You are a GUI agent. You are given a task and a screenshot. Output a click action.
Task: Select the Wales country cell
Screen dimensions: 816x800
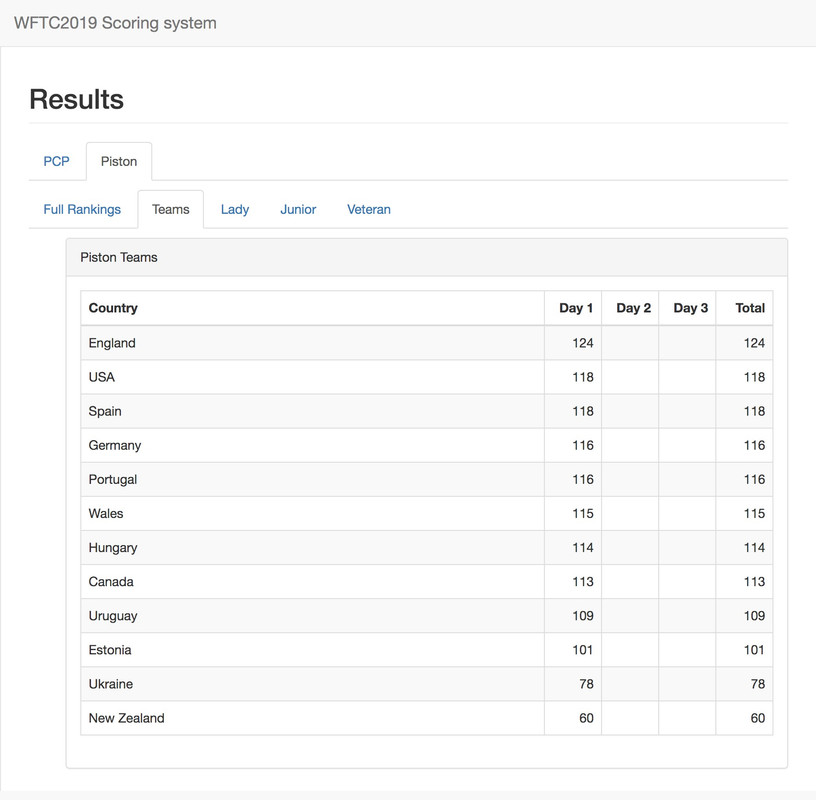[313, 514]
